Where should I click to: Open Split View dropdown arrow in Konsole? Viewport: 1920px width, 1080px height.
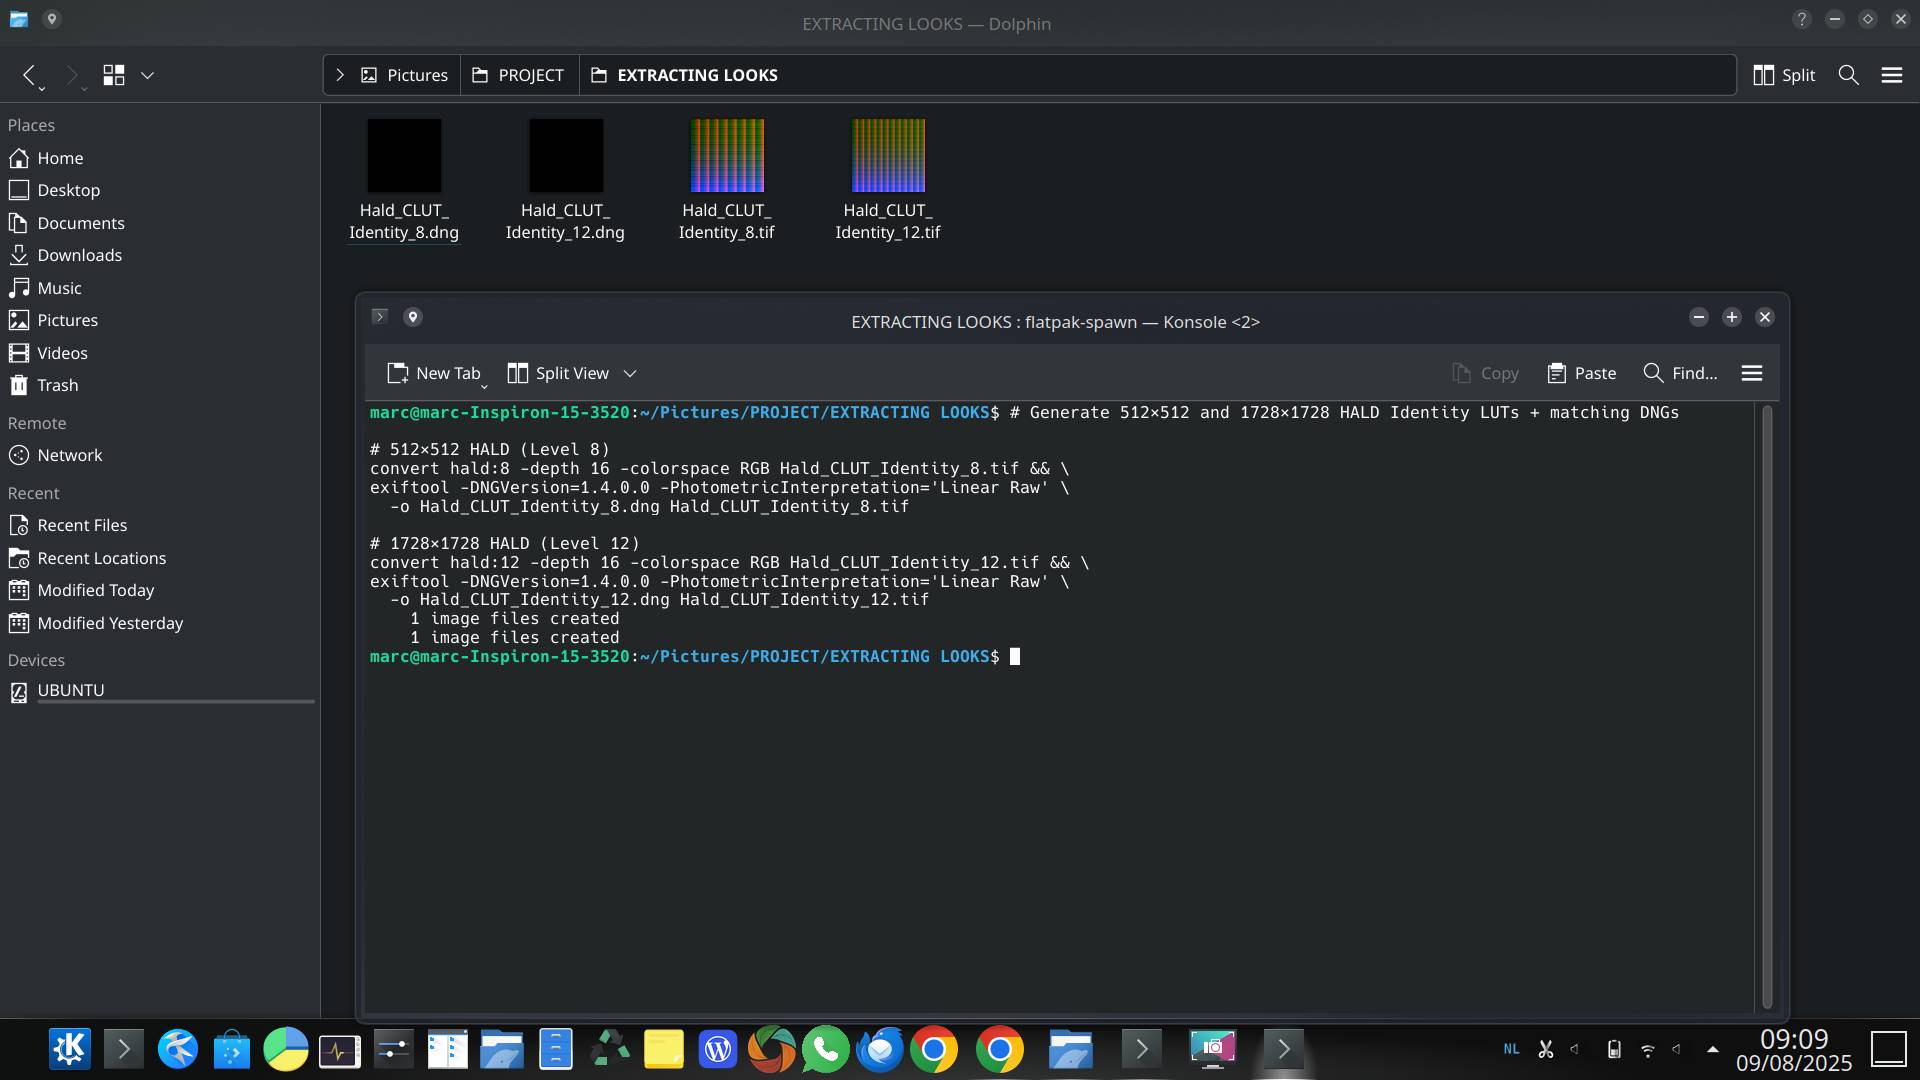point(630,373)
